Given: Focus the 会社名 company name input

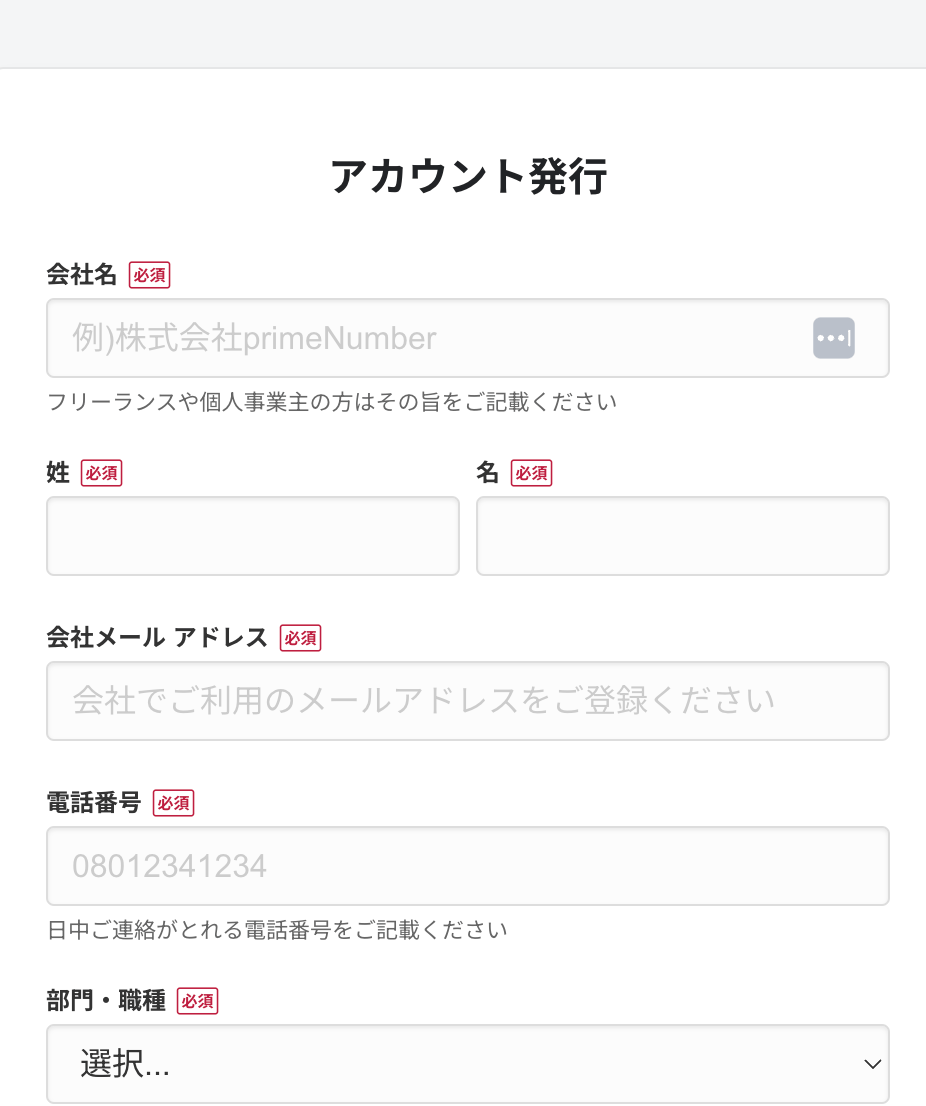Looking at the screenshot, I should 468,338.
